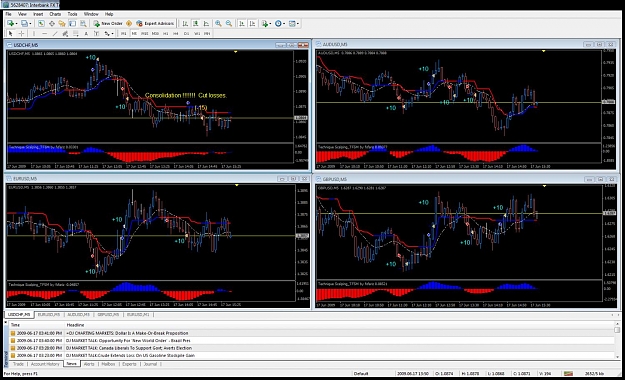
Task: Set timeframe to W1
Action: point(197,33)
